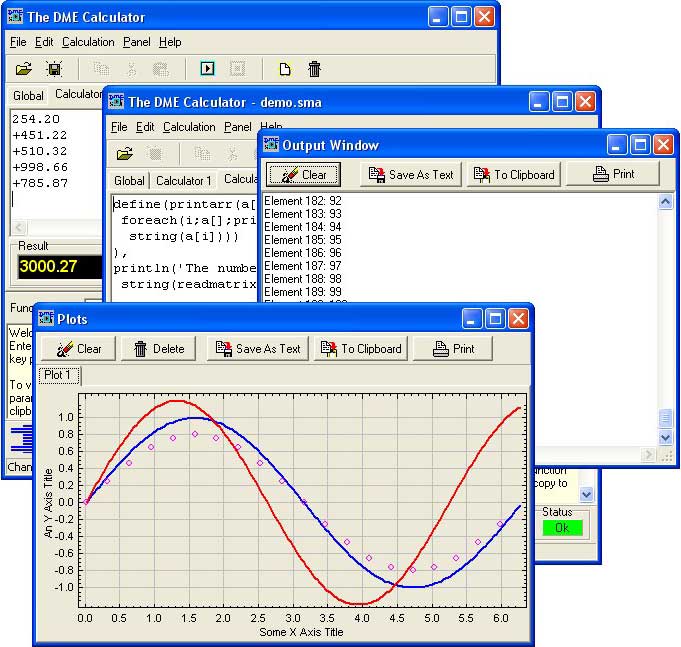Click disabled Paste icon in back calculator toolbar
The image size is (681, 647).
coord(161,69)
